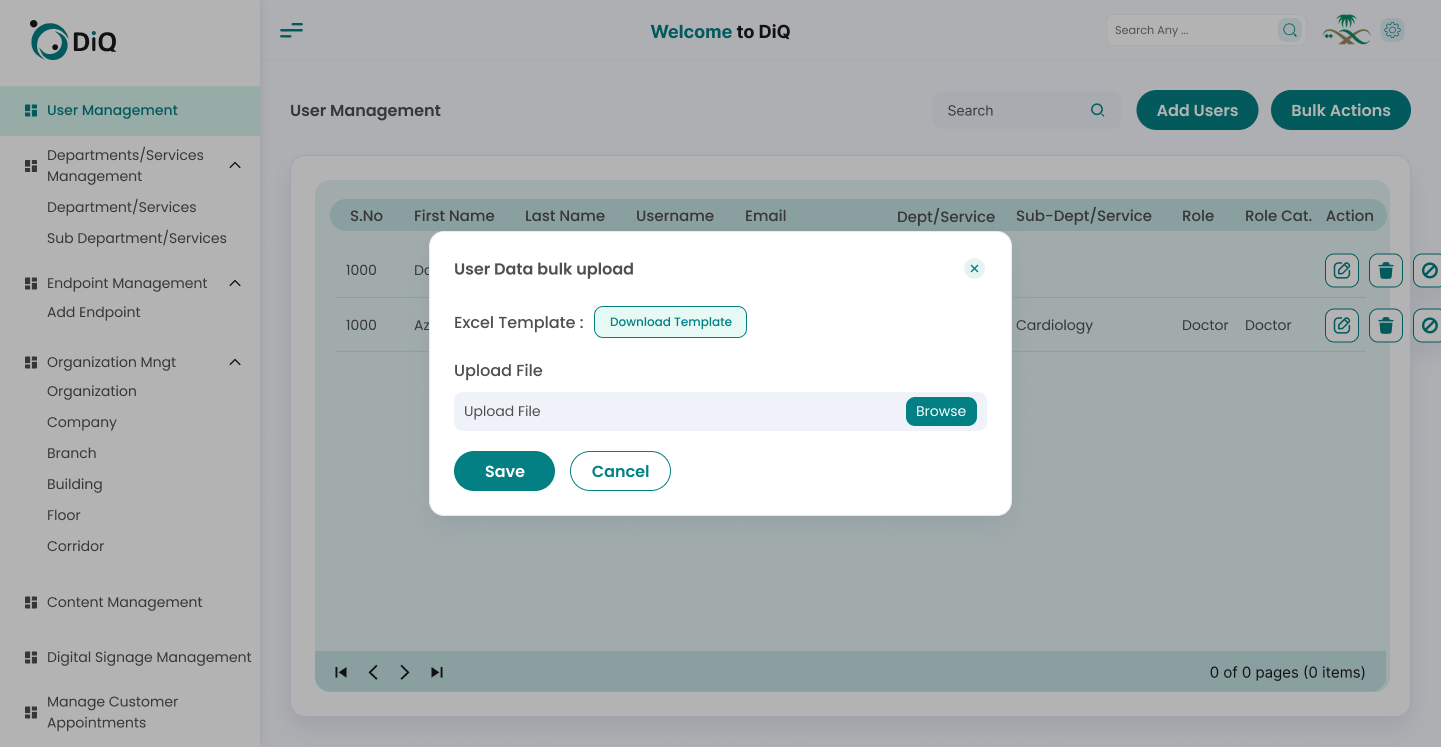Click Browse to choose a file
1441x747 pixels.
point(941,411)
